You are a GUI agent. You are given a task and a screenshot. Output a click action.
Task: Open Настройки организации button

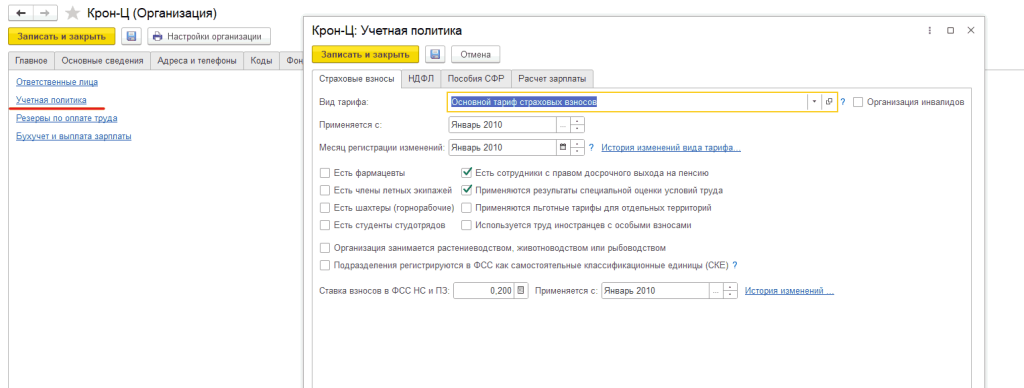pos(209,37)
